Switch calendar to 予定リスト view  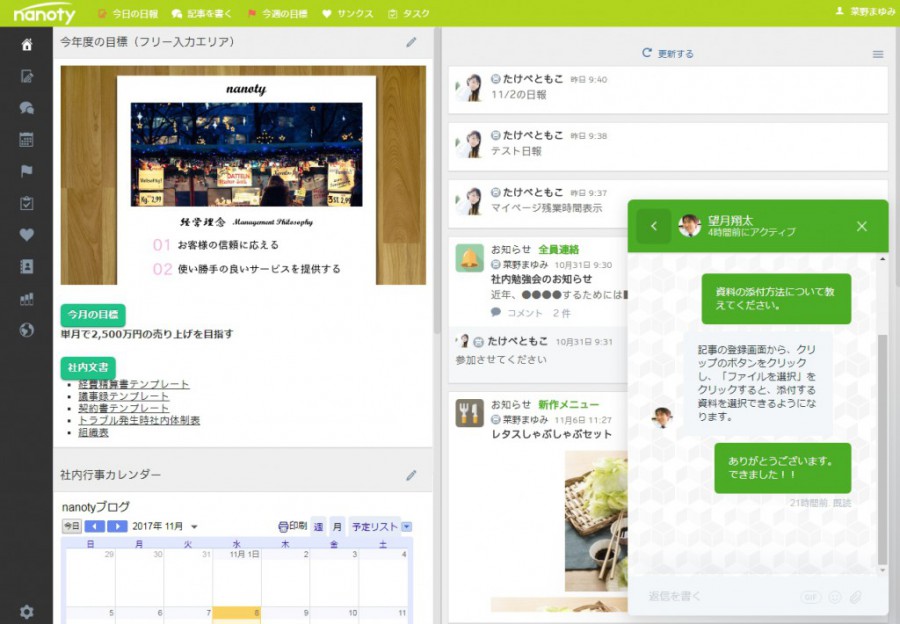click(374, 526)
